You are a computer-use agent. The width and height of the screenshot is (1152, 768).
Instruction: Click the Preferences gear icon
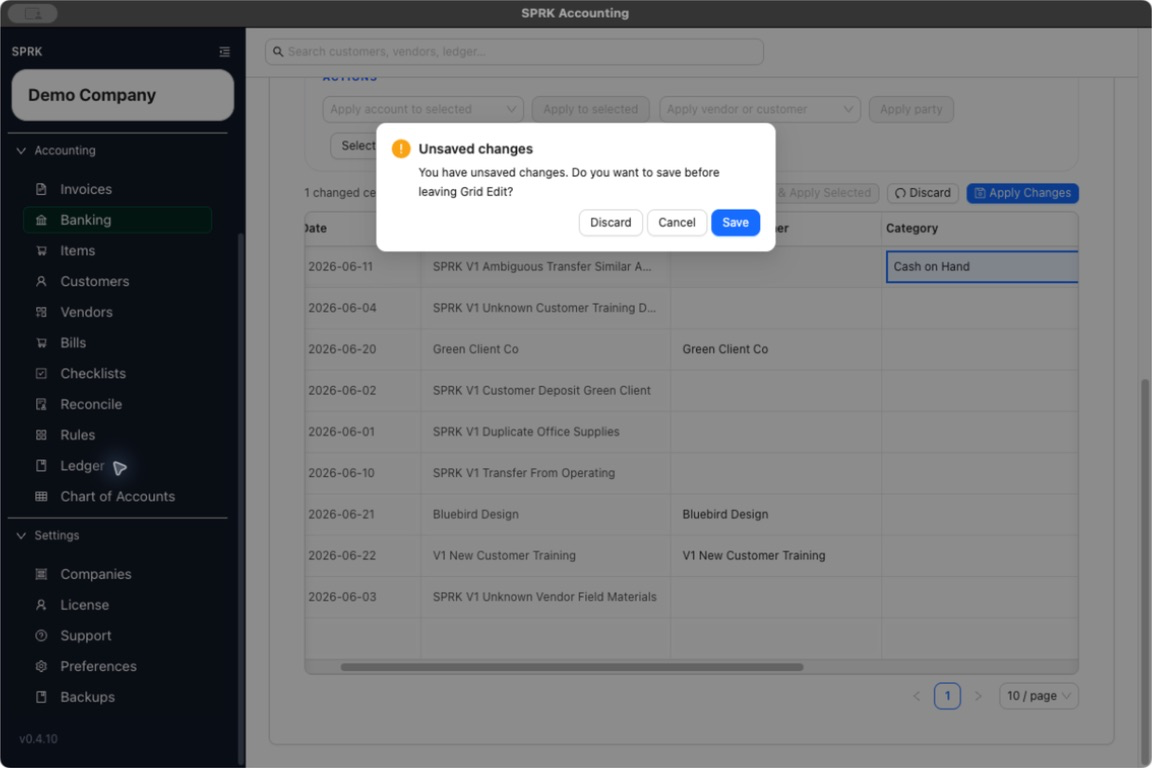pyautogui.click(x=41, y=667)
